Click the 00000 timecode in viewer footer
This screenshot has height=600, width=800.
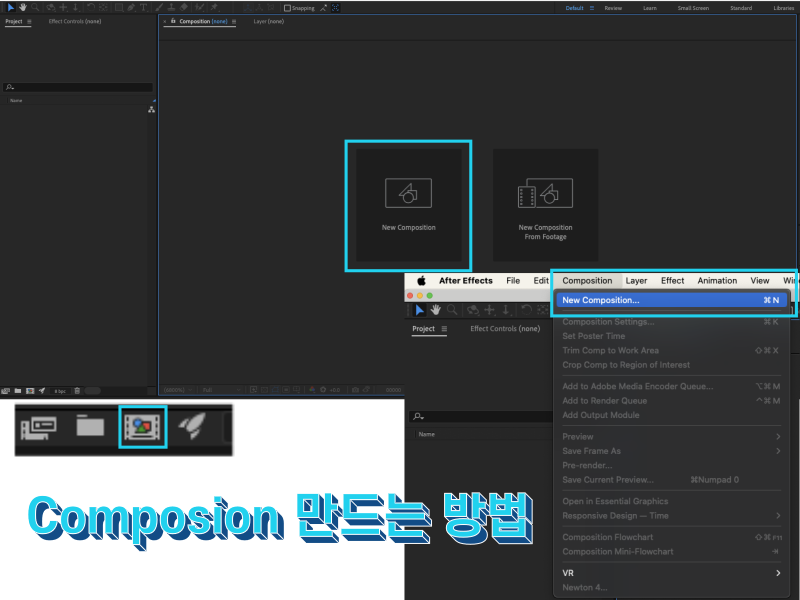click(393, 390)
